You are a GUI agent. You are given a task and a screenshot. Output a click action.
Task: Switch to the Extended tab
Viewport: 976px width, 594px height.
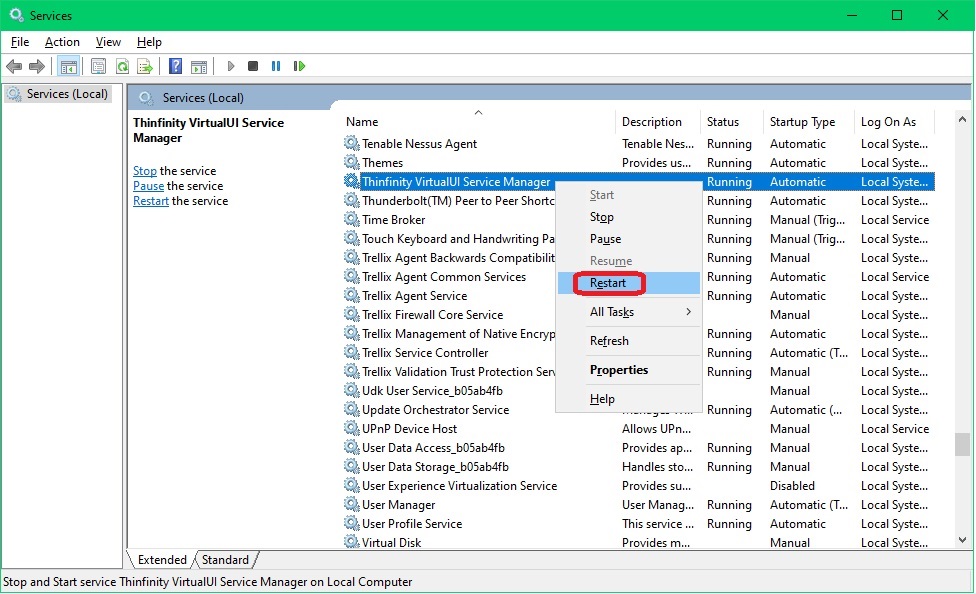pos(162,560)
